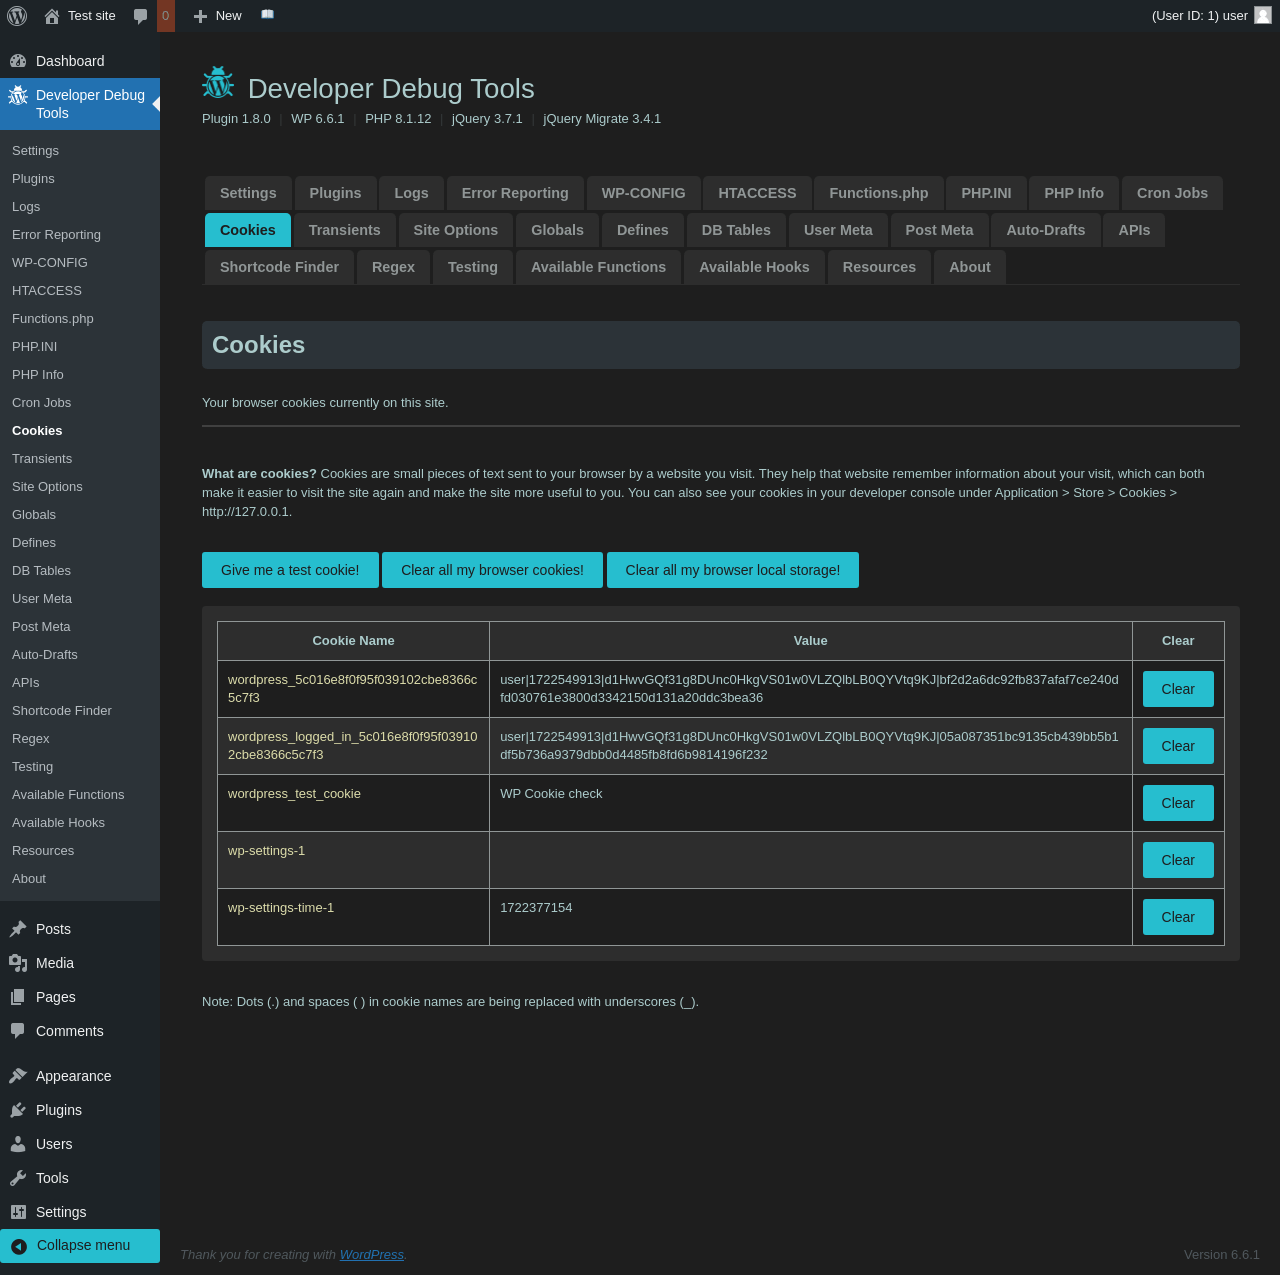Image resolution: width=1280 pixels, height=1275 pixels.
Task: Select DB Tables in the sidebar submenu
Action: pyautogui.click(x=41, y=571)
